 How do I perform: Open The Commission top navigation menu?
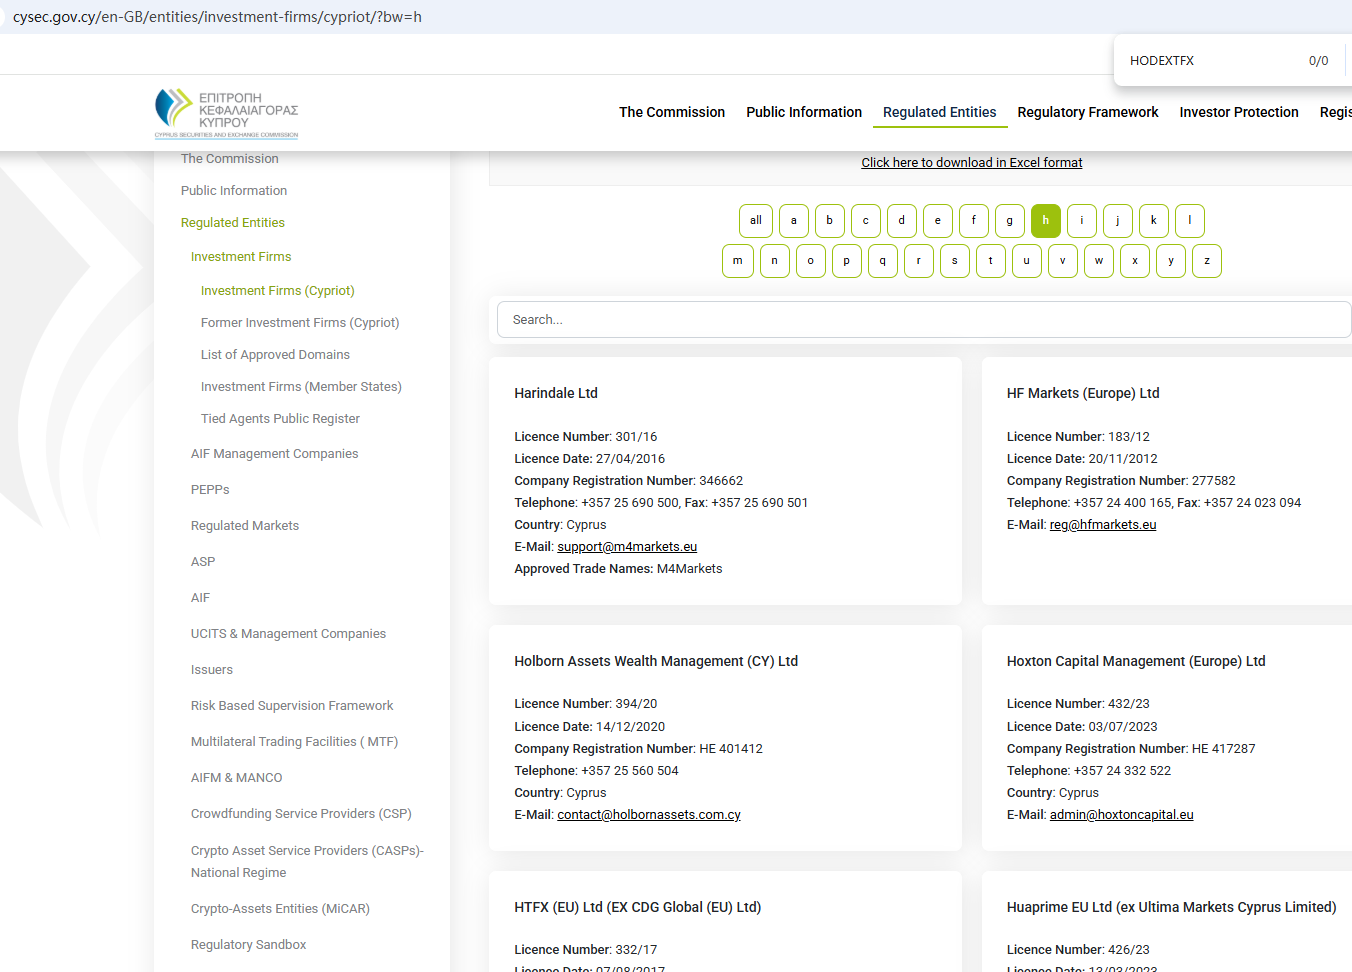click(x=671, y=112)
